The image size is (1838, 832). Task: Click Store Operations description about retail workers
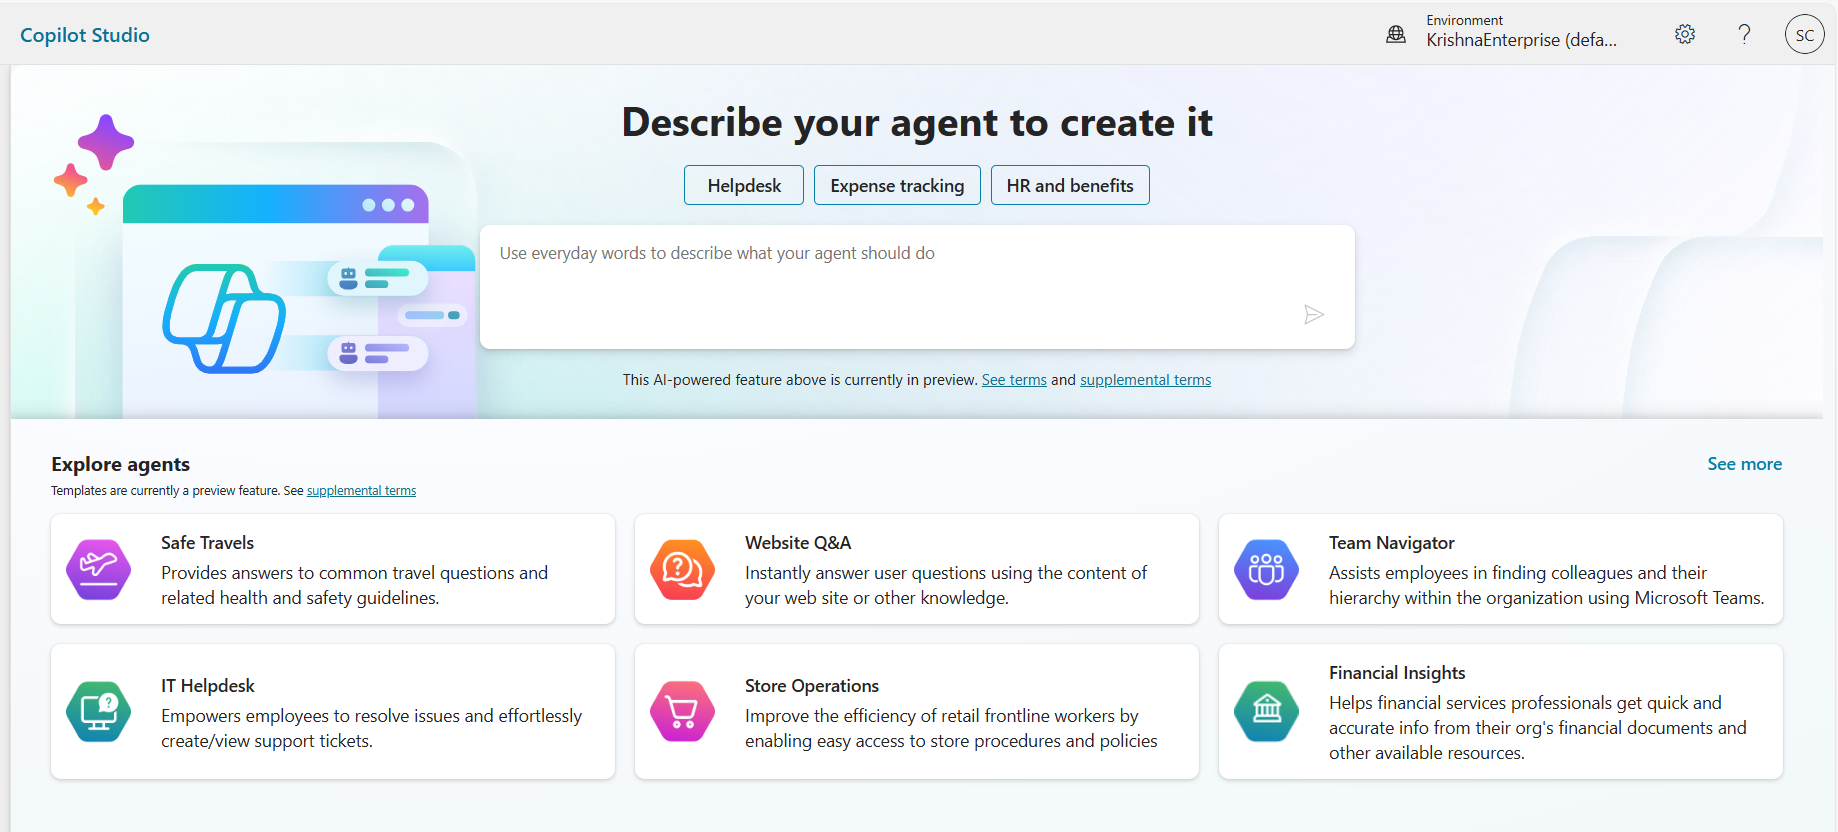tap(951, 728)
